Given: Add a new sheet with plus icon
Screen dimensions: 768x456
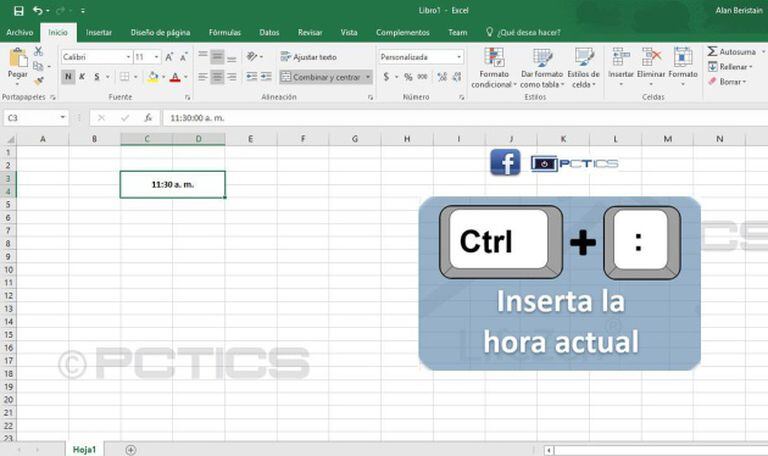Looking at the screenshot, I should pyautogui.click(x=131, y=450).
